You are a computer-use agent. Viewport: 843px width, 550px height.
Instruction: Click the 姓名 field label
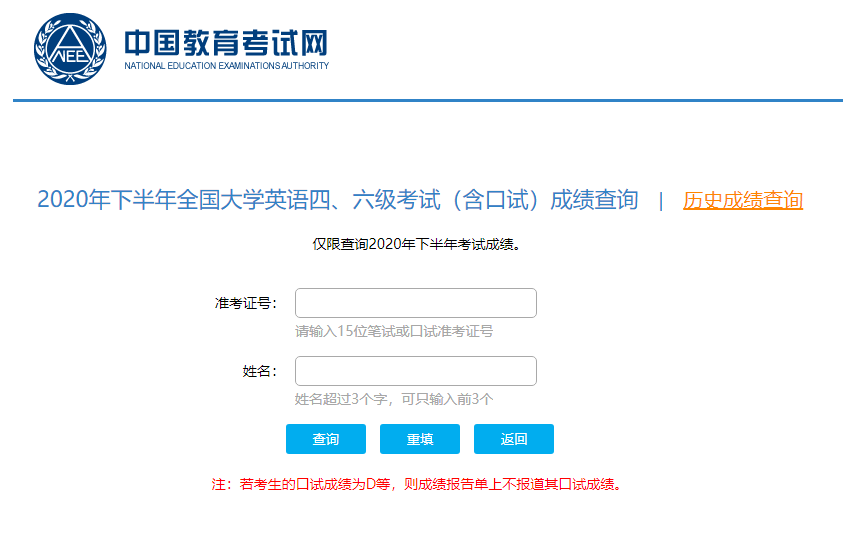coord(259,371)
